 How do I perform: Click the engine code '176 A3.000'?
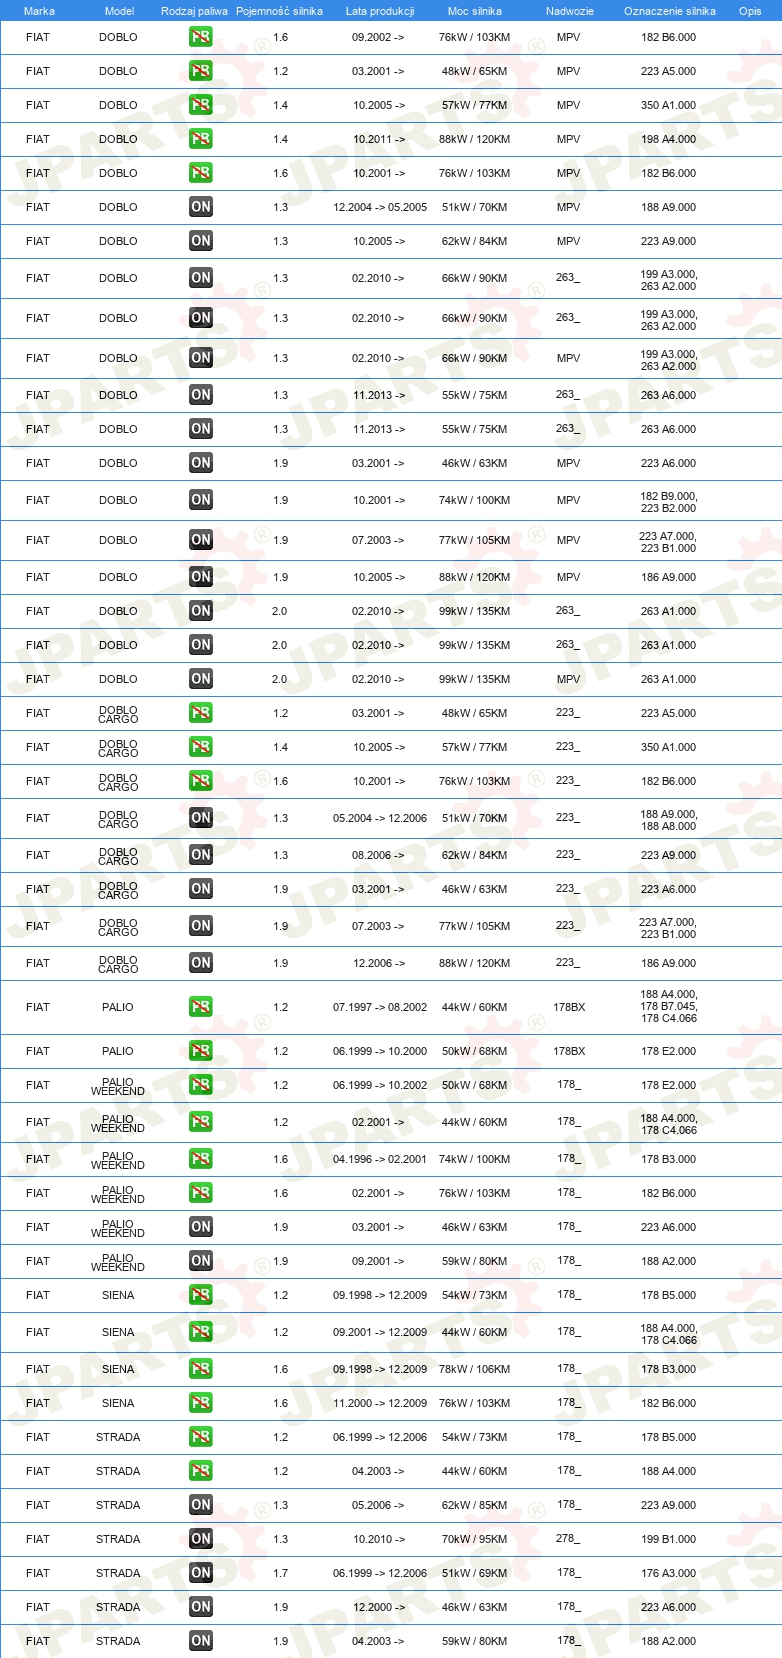pos(669,1573)
